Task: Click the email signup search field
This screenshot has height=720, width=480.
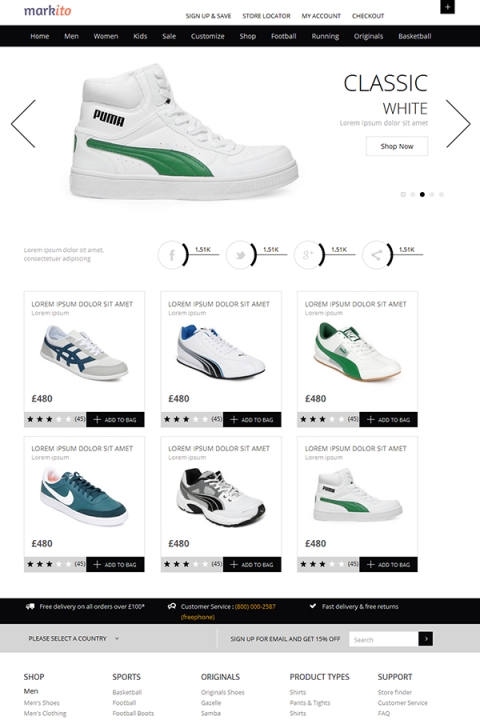Action: click(384, 639)
